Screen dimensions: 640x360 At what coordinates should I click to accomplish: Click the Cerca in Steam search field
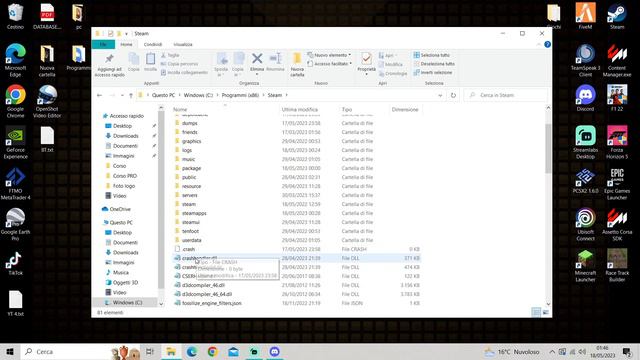click(x=505, y=95)
